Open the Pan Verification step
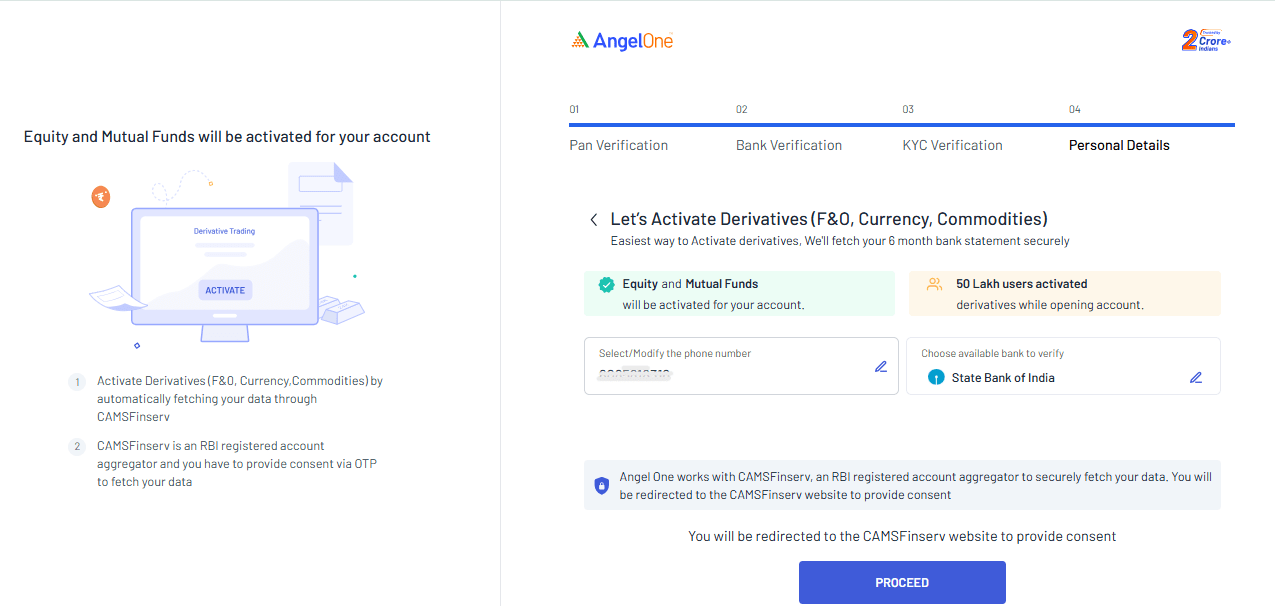The height and width of the screenshot is (606, 1275). tap(619, 145)
